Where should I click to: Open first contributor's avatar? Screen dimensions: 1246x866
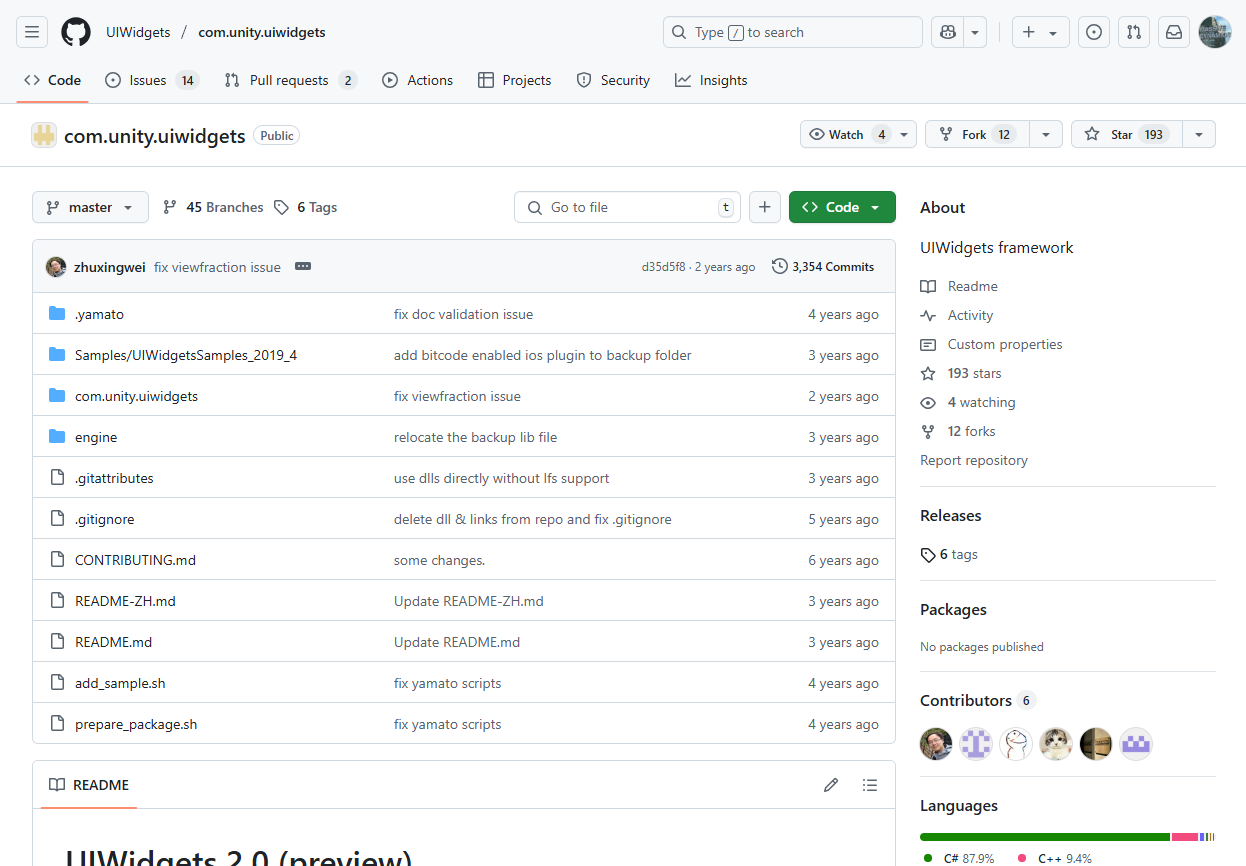(936, 744)
